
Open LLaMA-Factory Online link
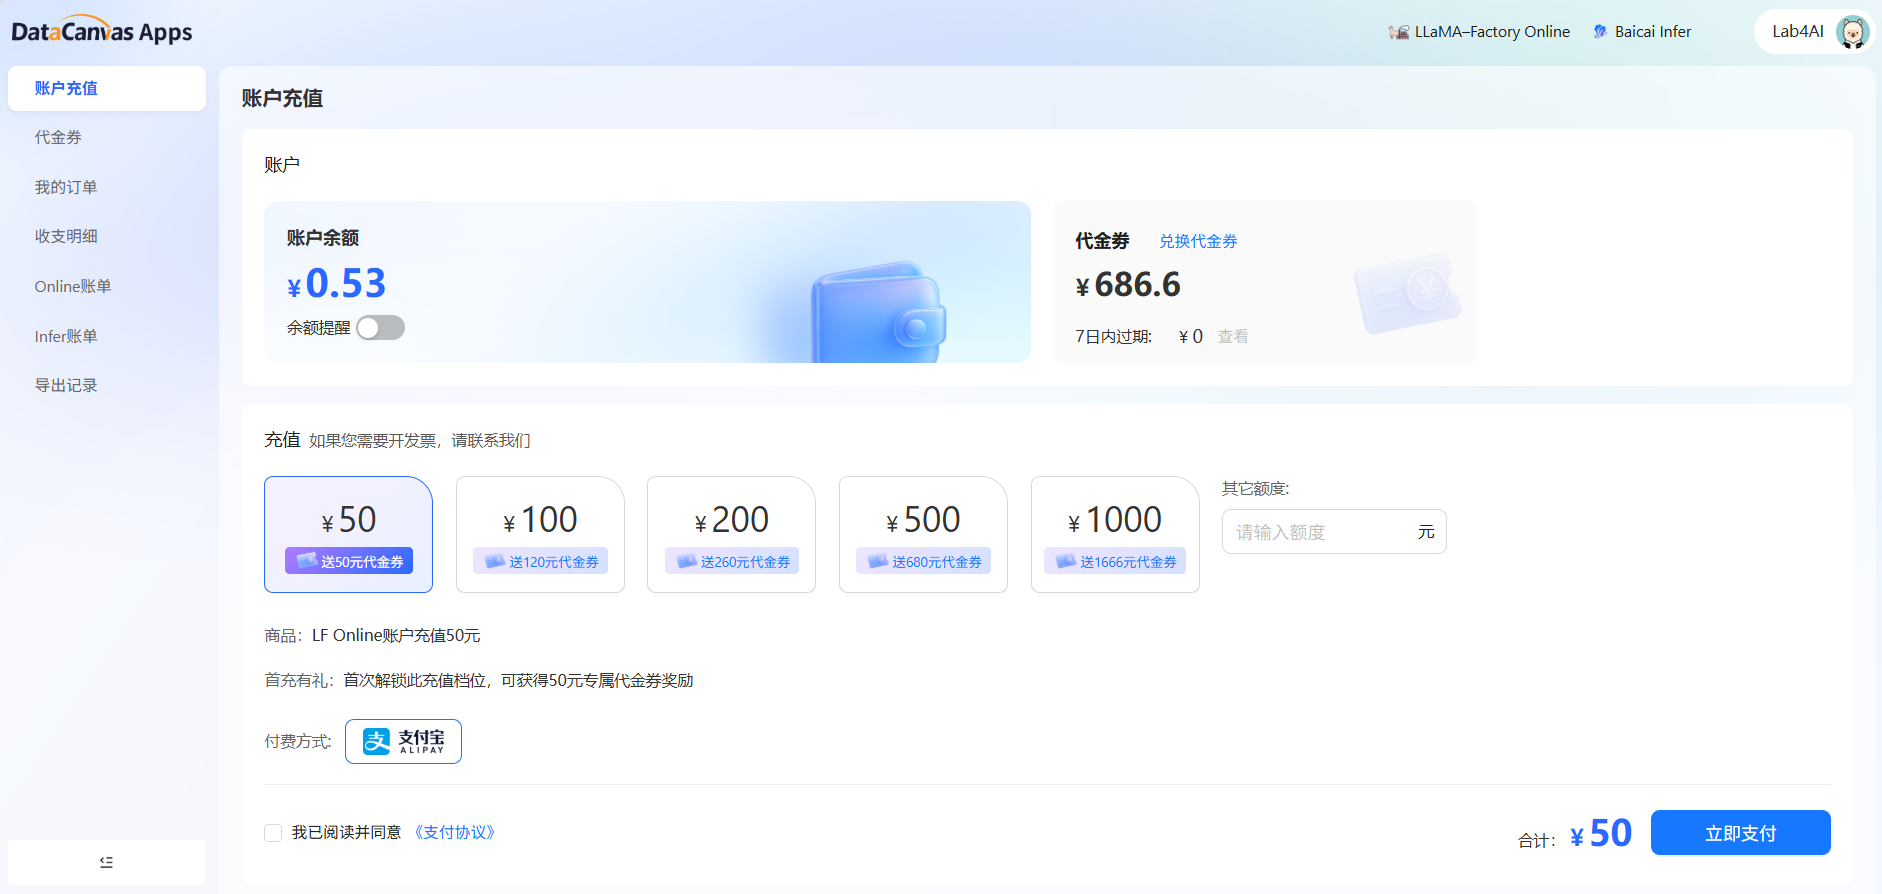pyautogui.click(x=1479, y=32)
